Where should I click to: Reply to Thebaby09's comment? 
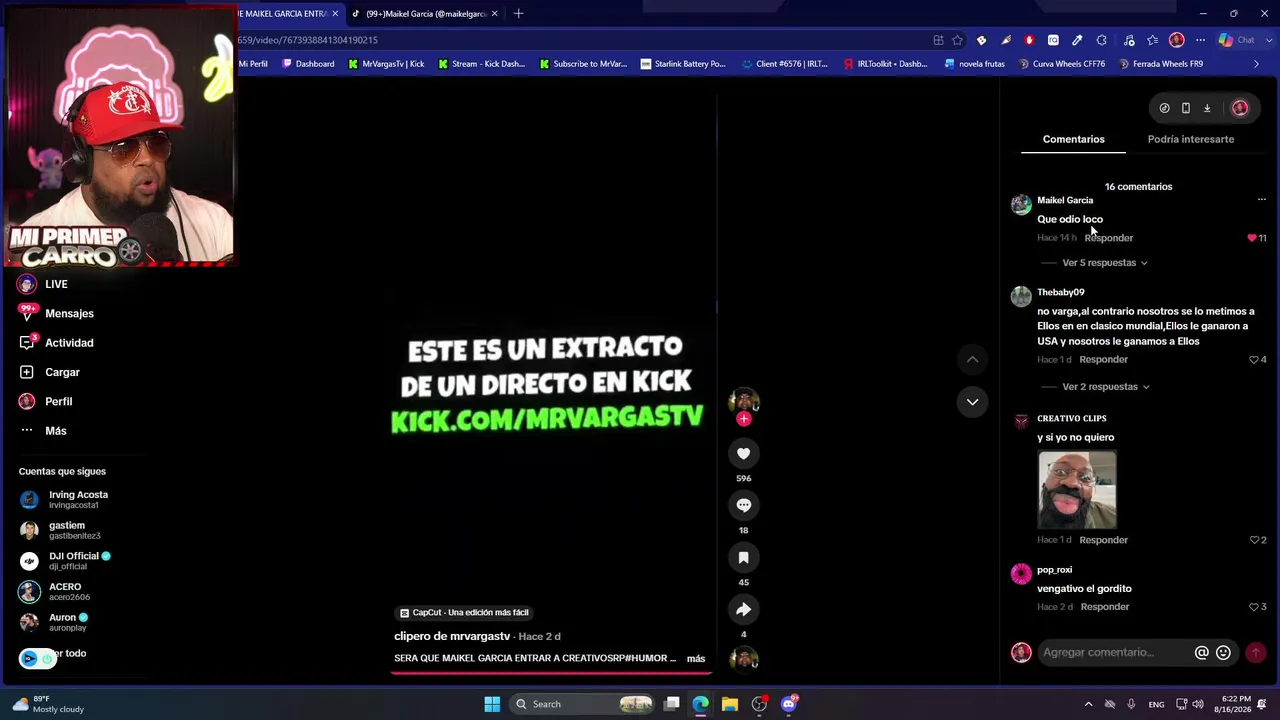(x=1103, y=360)
